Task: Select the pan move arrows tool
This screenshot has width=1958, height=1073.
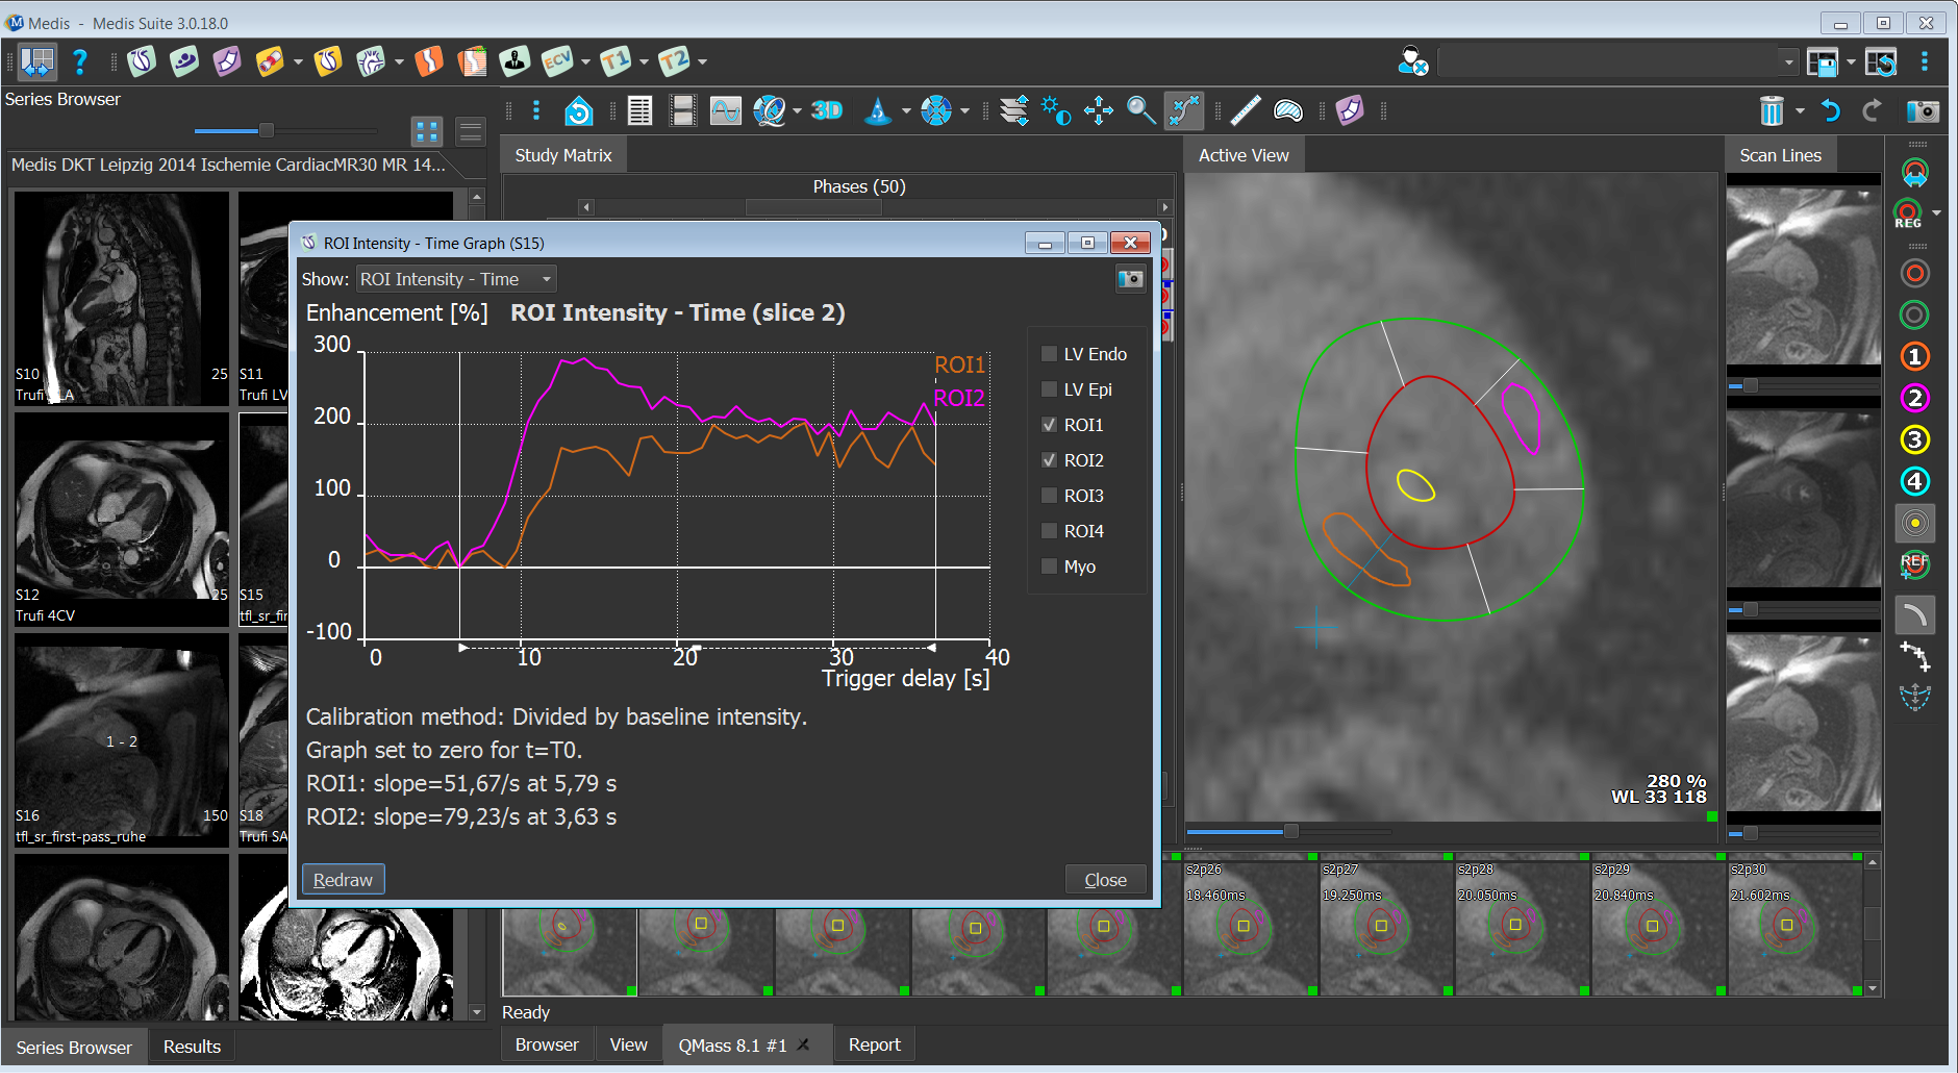Action: click(x=1098, y=111)
